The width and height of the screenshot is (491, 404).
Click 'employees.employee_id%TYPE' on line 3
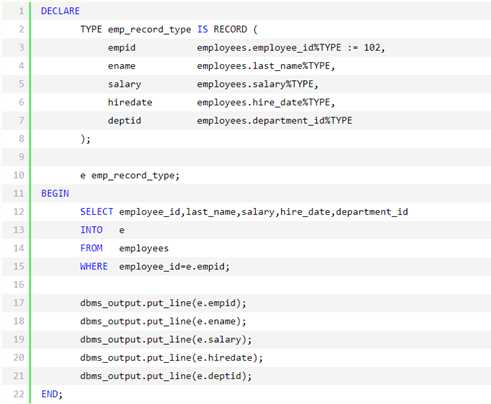[x=269, y=48]
